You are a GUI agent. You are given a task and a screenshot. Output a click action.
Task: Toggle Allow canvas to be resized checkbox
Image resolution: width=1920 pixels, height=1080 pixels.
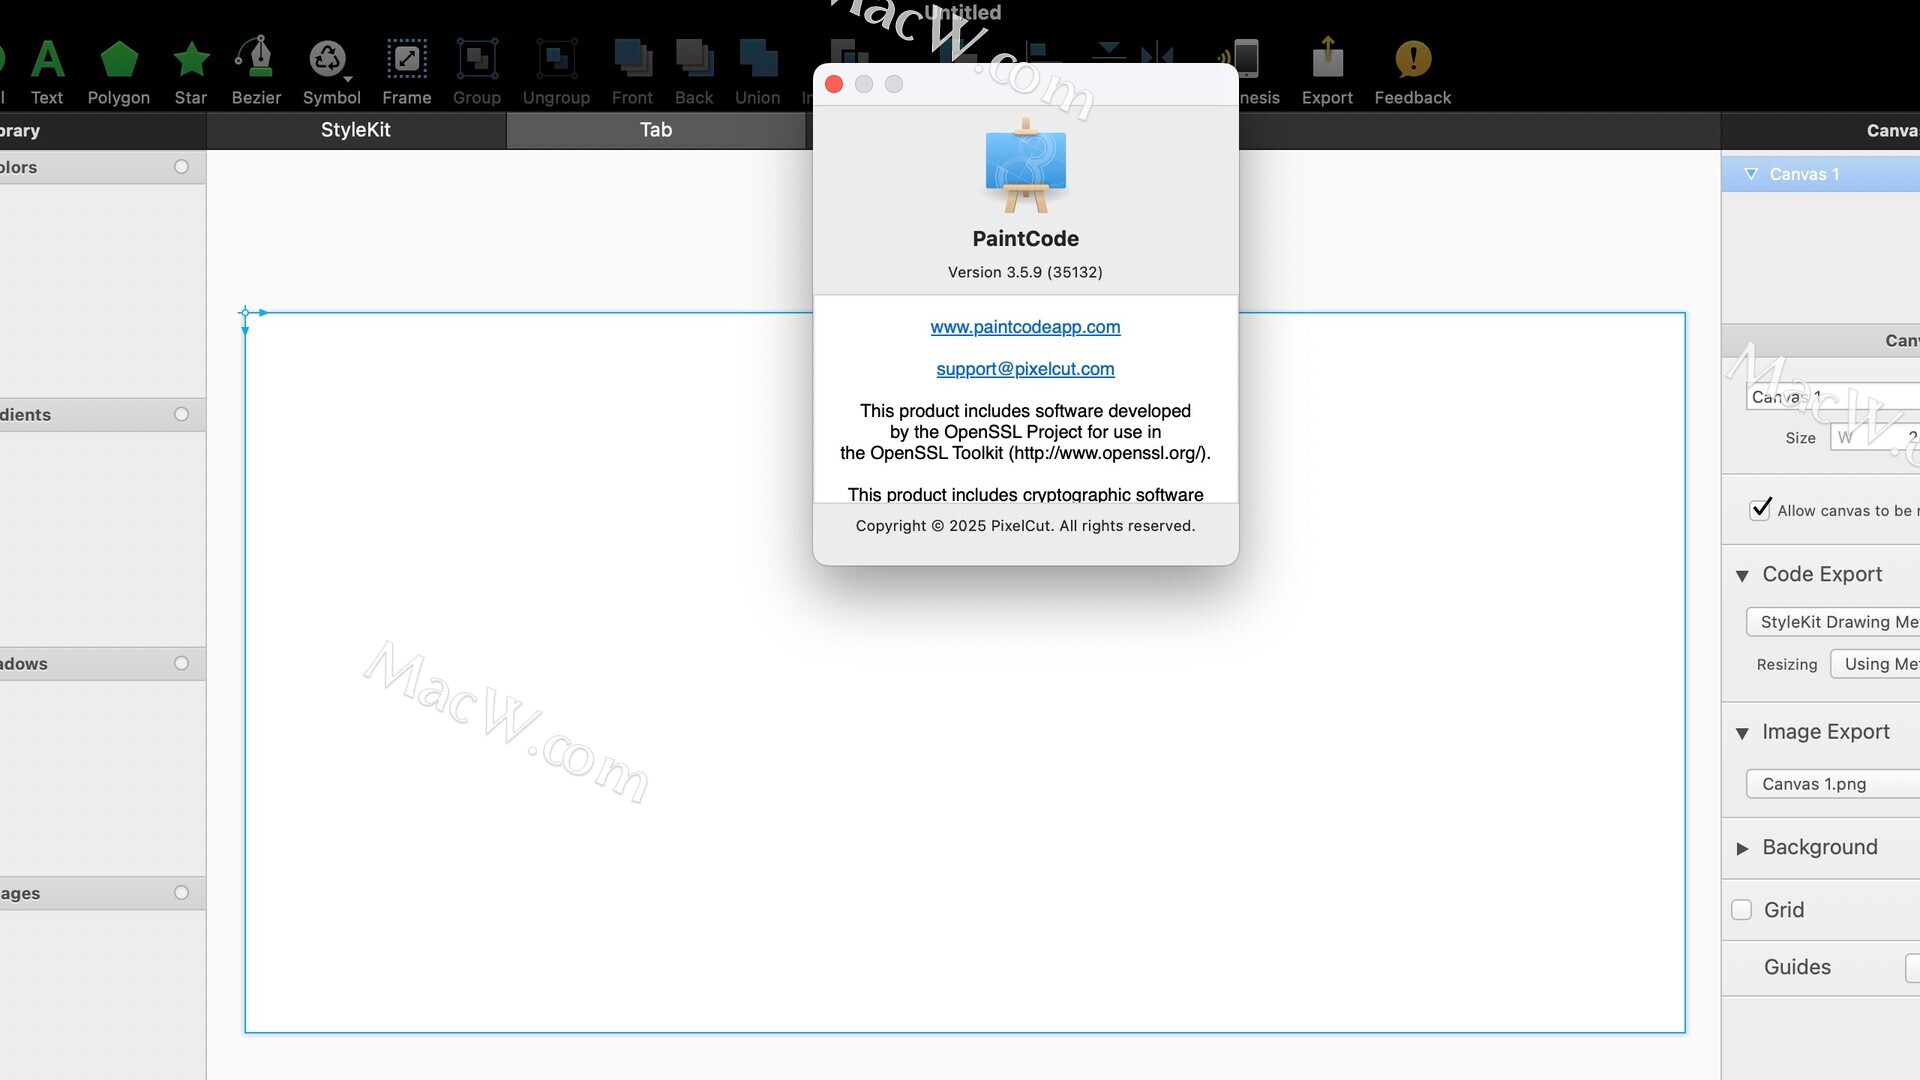tap(1760, 510)
